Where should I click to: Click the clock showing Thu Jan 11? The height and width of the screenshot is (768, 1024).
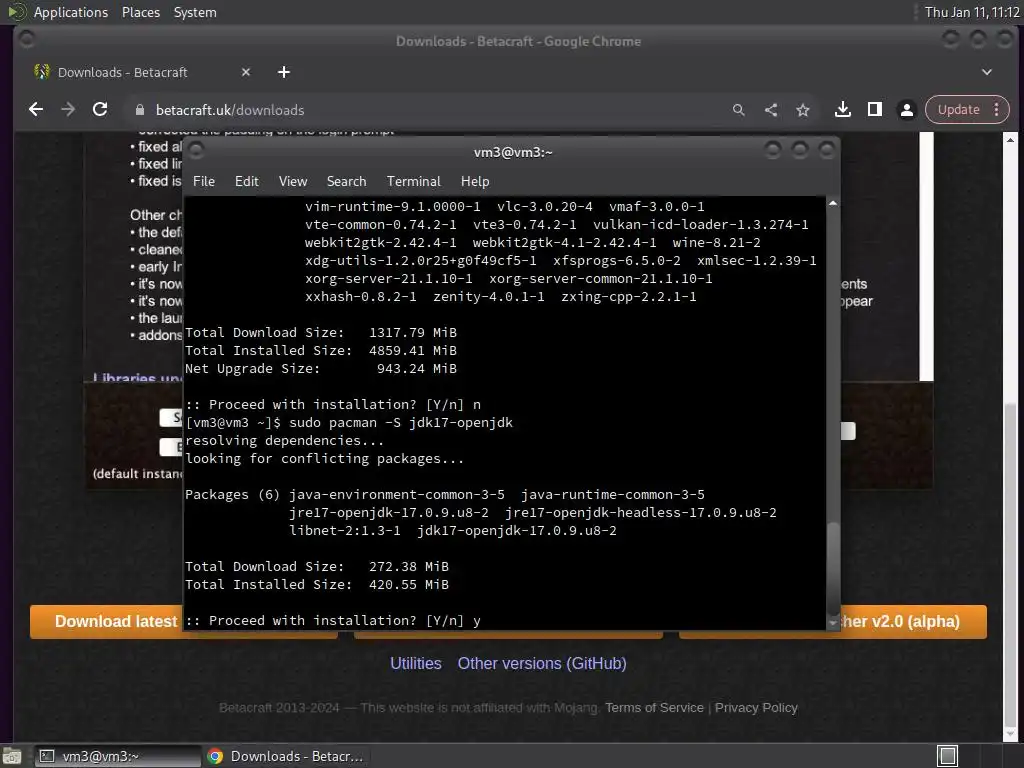(972, 12)
